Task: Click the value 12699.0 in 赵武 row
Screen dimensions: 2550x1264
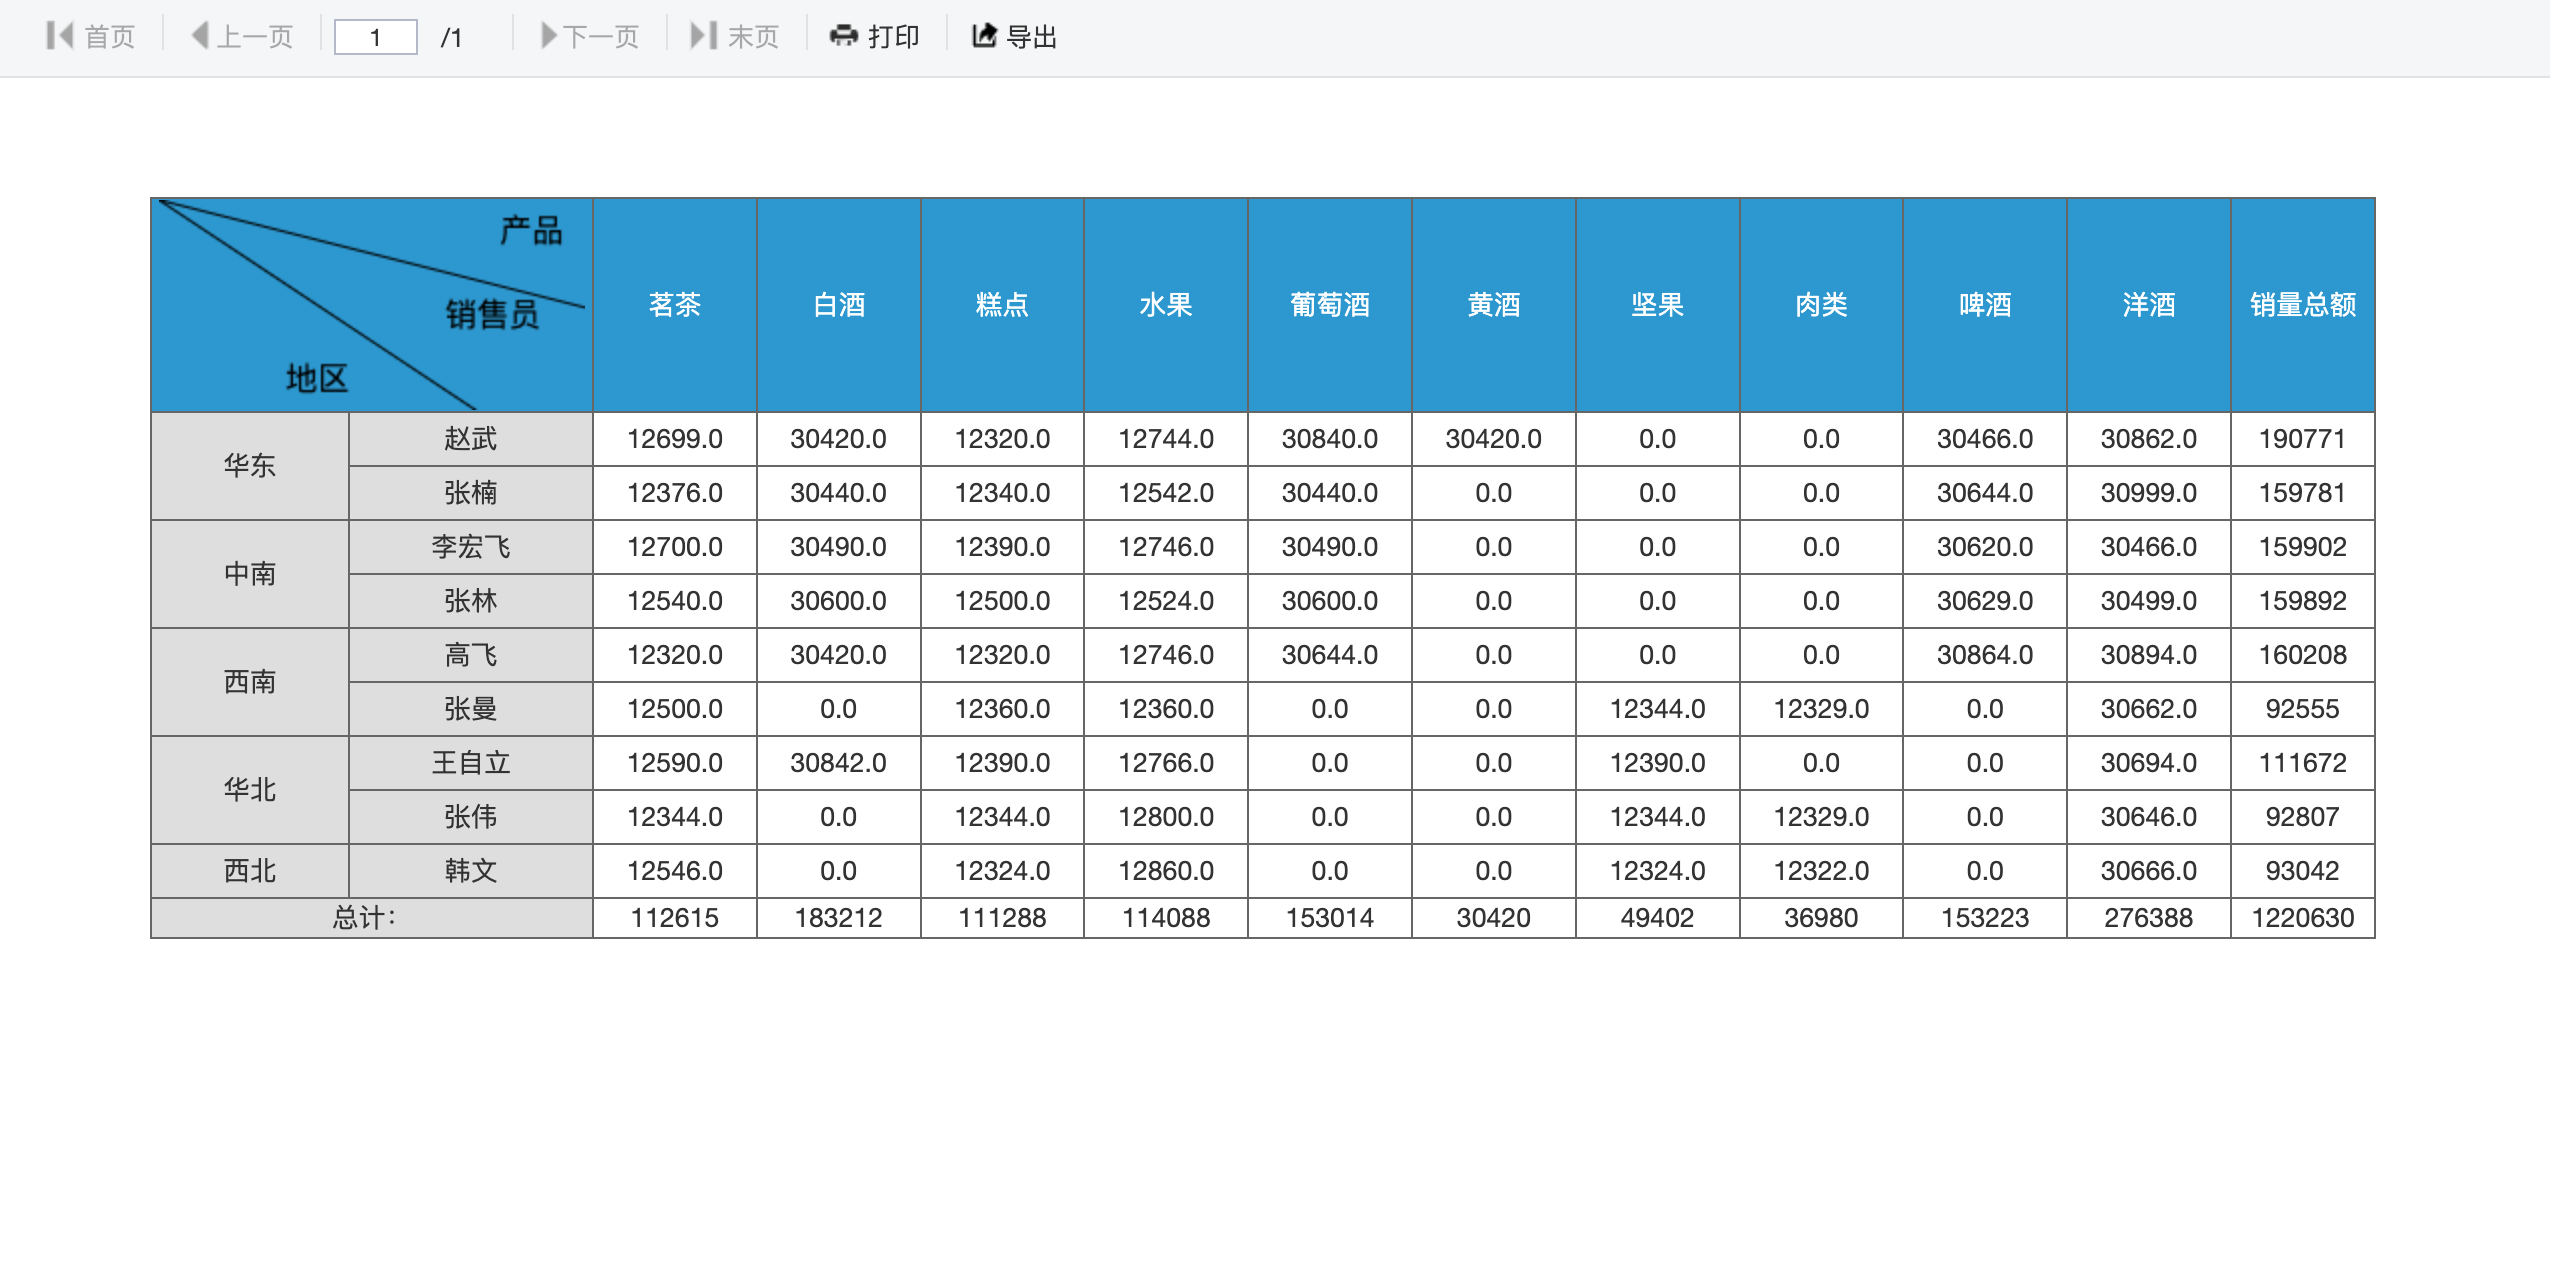Action: pyautogui.click(x=675, y=439)
